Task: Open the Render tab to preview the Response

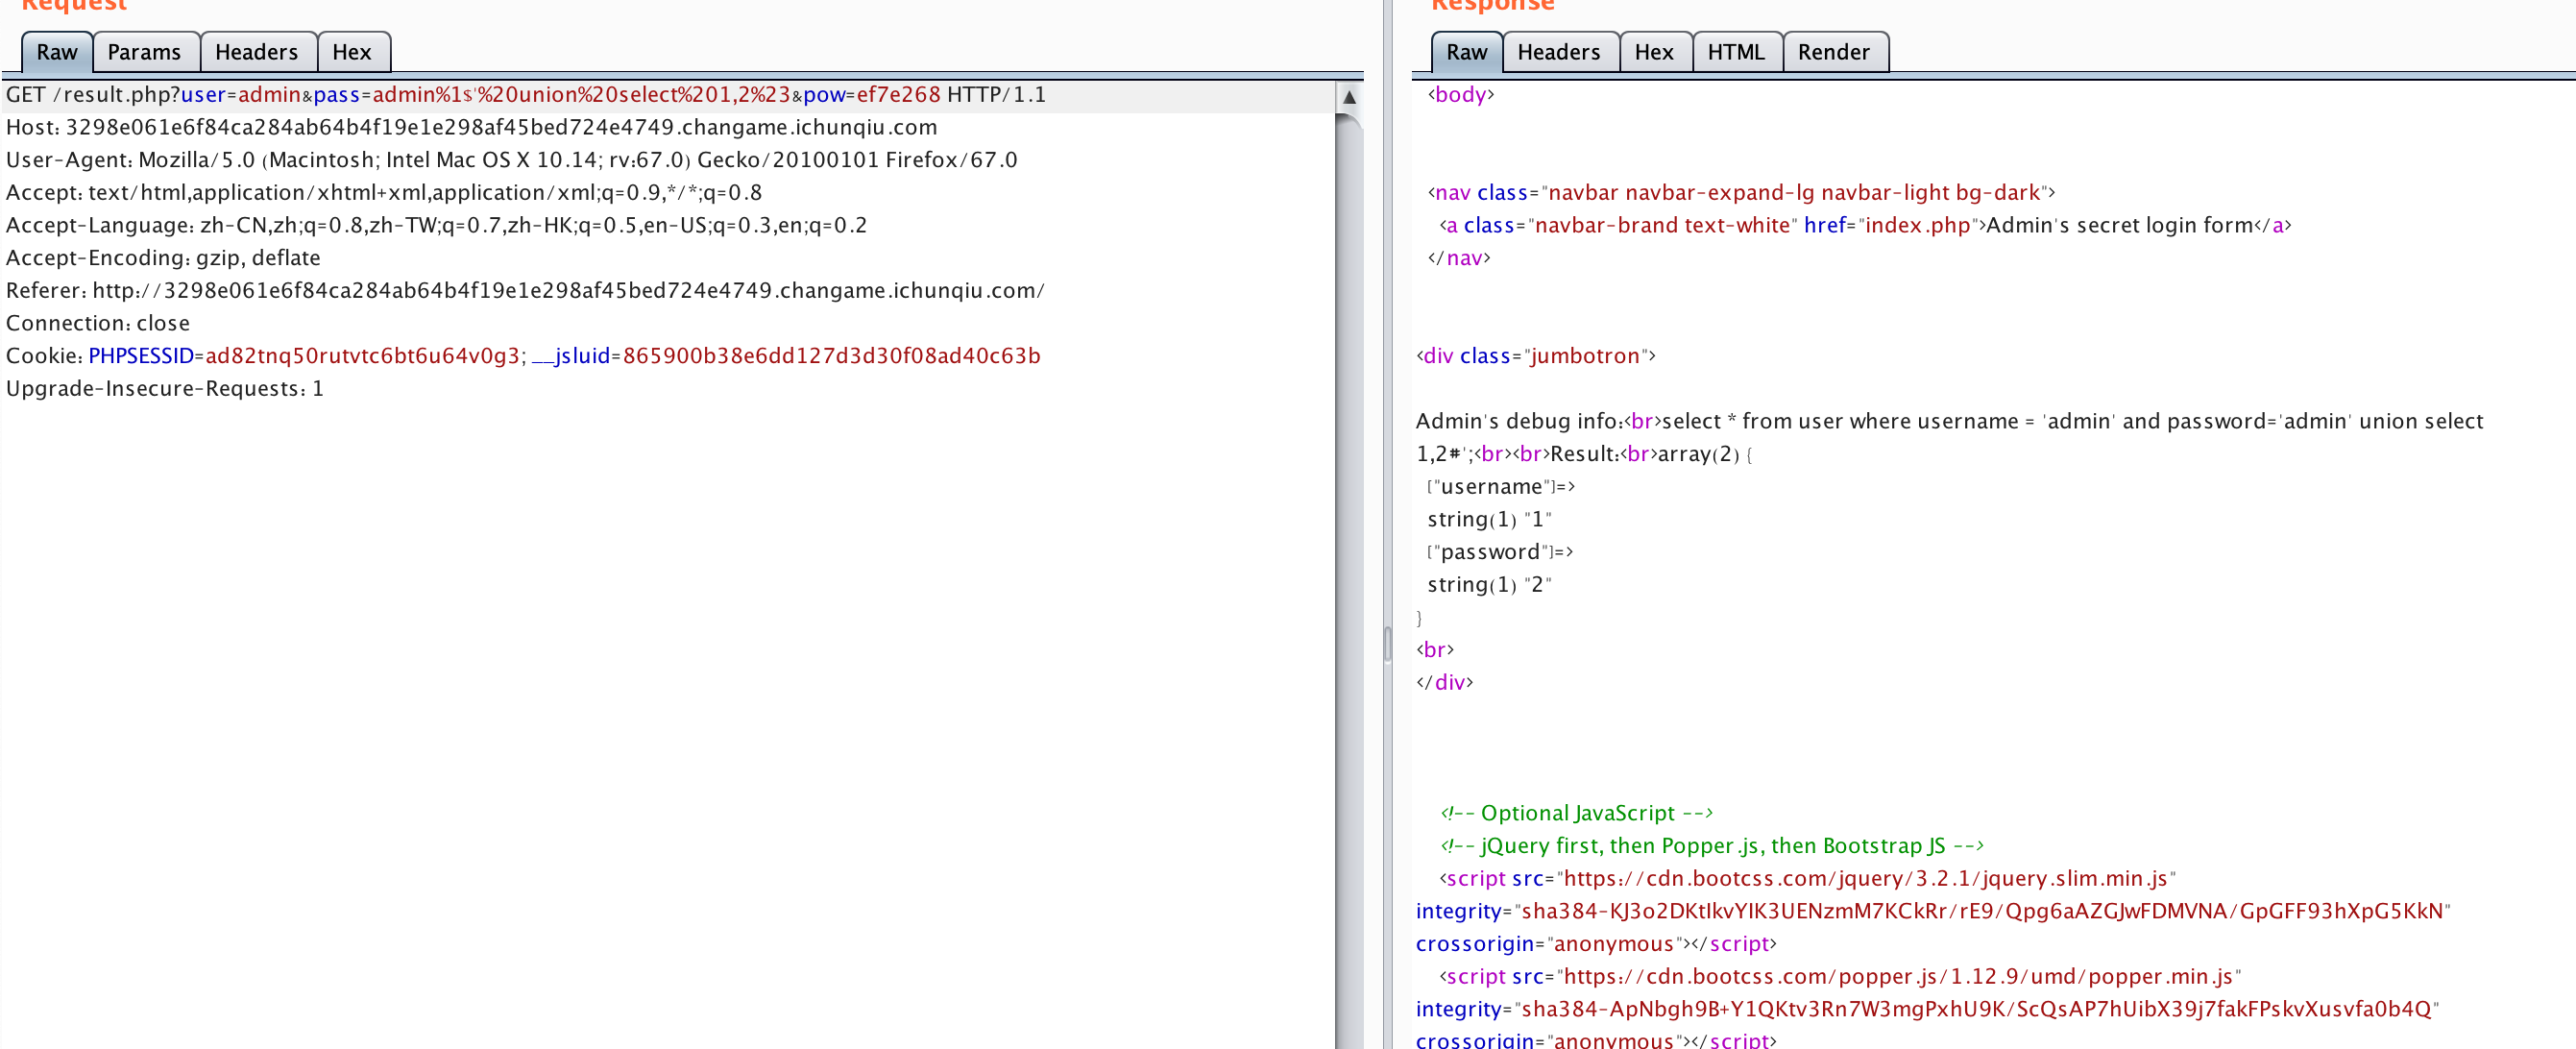Action: pos(1834,52)
